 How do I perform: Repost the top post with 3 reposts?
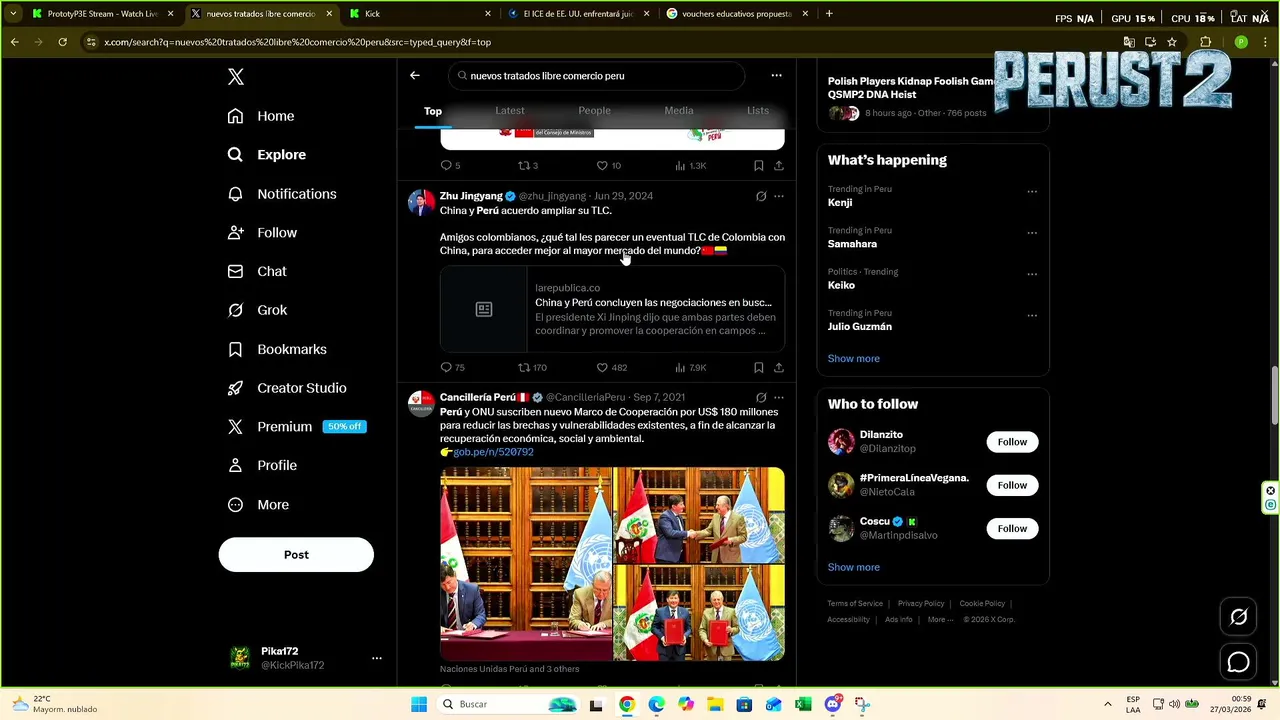click(x=527, y=166)
